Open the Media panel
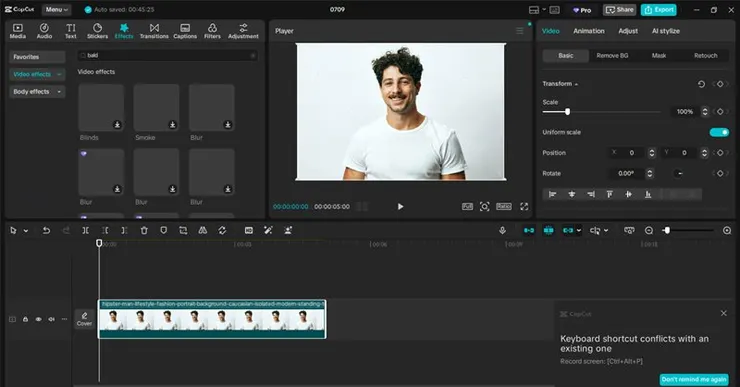Viewport: 740px width, 387px height. click(17, 31)
